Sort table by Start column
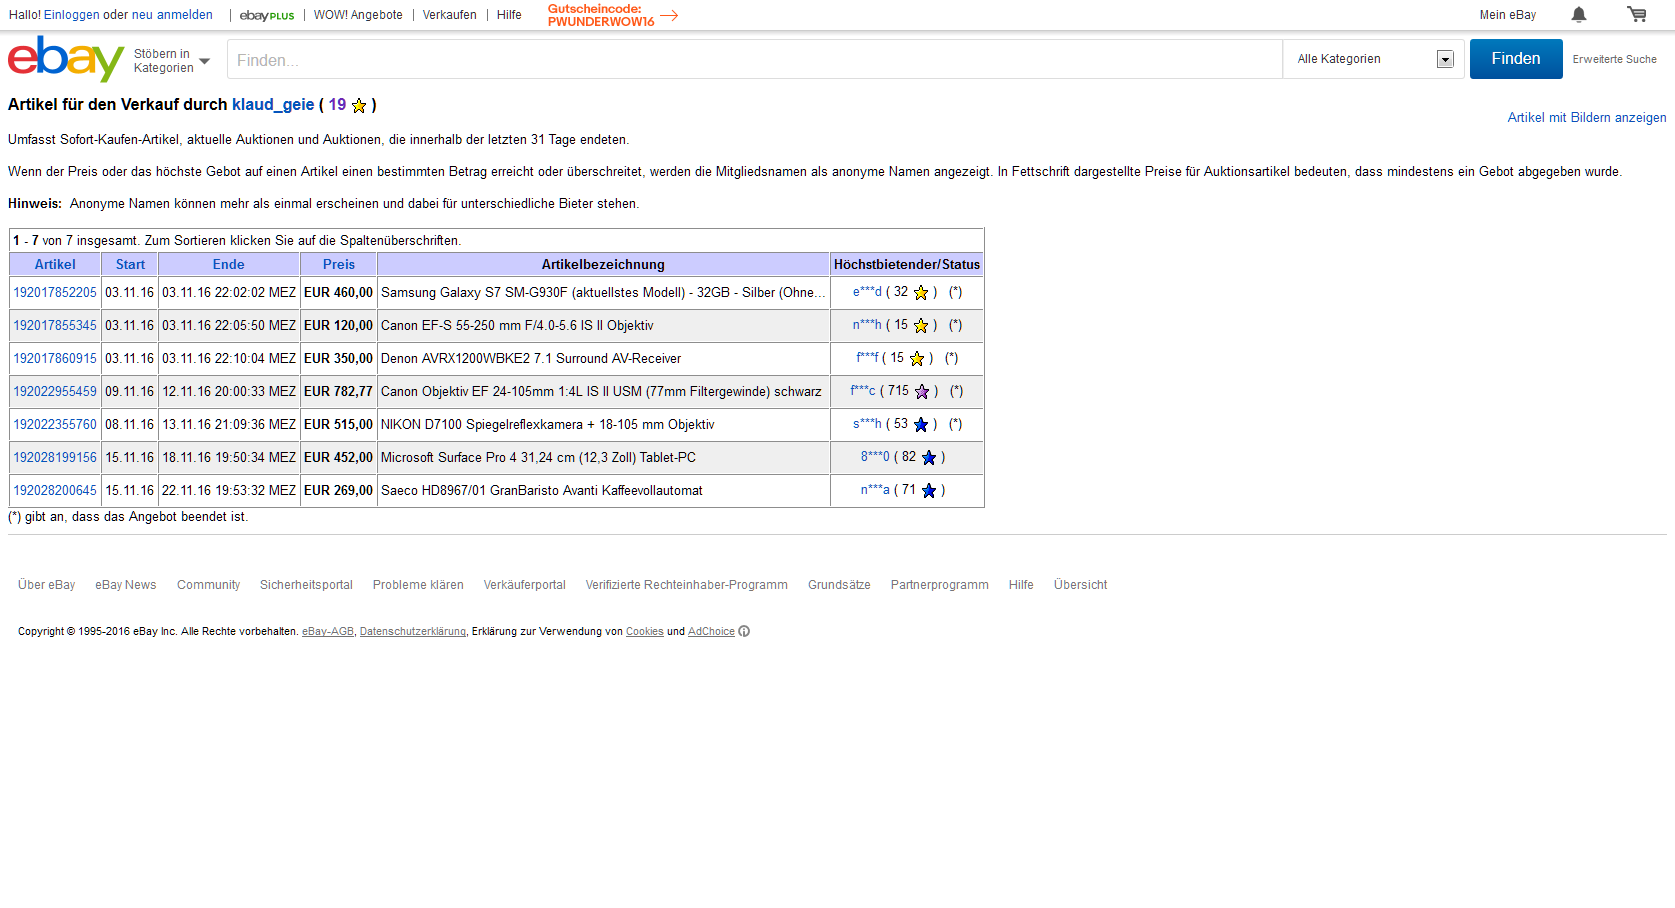This screenshot has height=908, width=1675. click(x=130, y=264)
